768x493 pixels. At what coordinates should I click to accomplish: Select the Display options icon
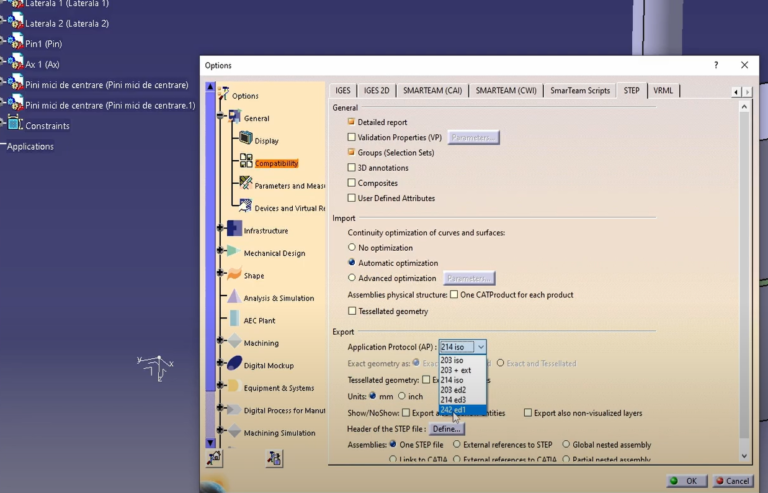pyautogui.click(x=246, y=139)
